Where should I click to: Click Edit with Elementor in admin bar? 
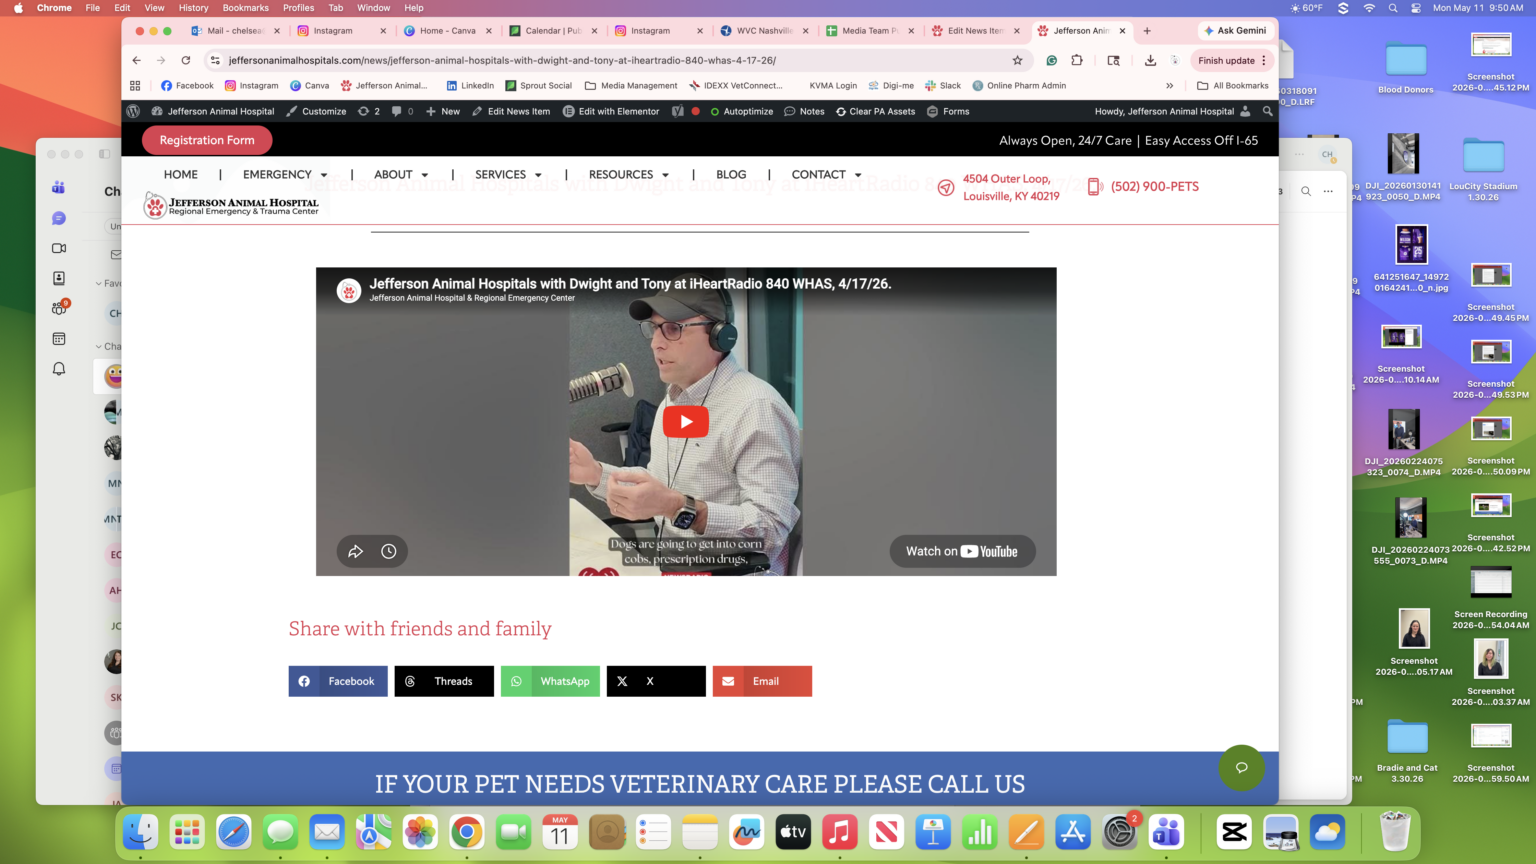[611, 111]
